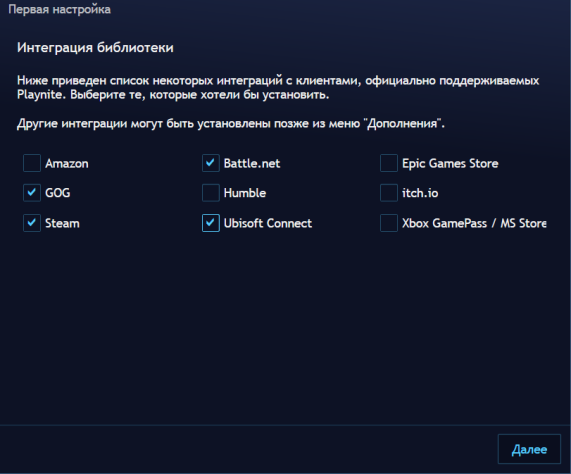
Task: Click the Ubisoft Connect label text
Action: pyautogui.click(x=268, y=223)
